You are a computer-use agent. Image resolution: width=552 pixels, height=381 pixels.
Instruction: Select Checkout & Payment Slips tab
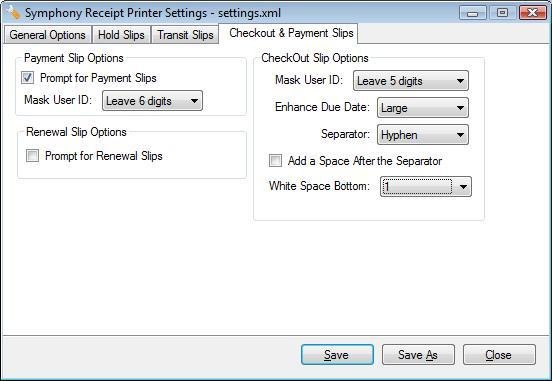(291, 33)
